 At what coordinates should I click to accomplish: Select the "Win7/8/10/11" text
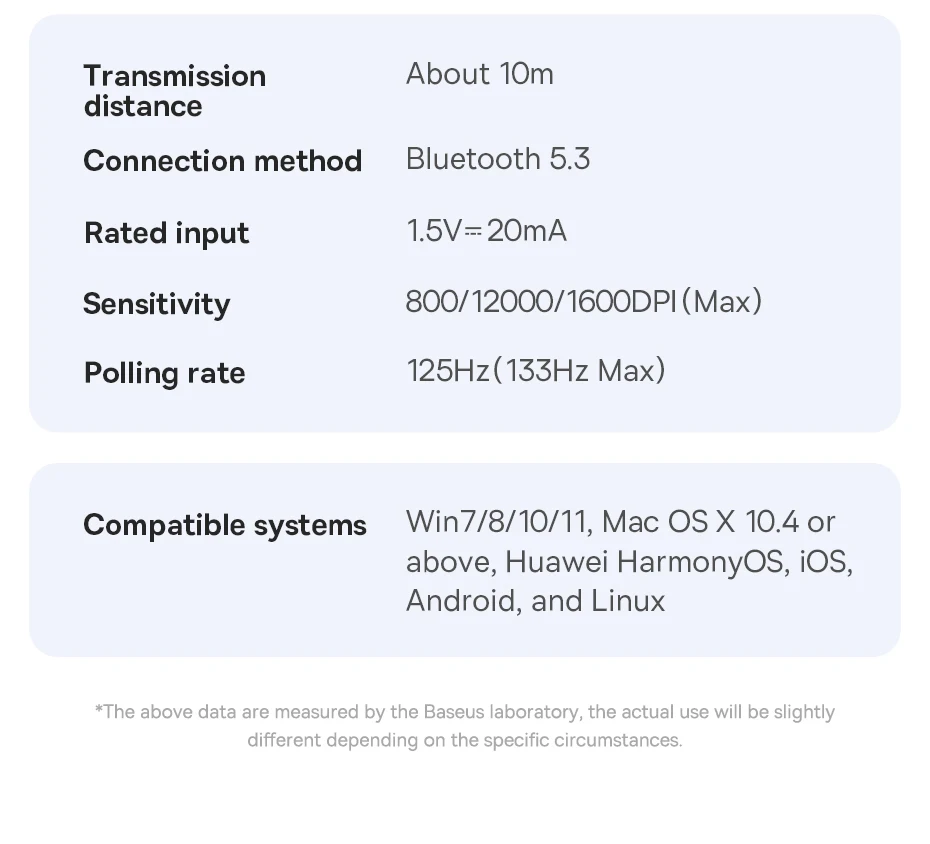click(x=497, y=522)
